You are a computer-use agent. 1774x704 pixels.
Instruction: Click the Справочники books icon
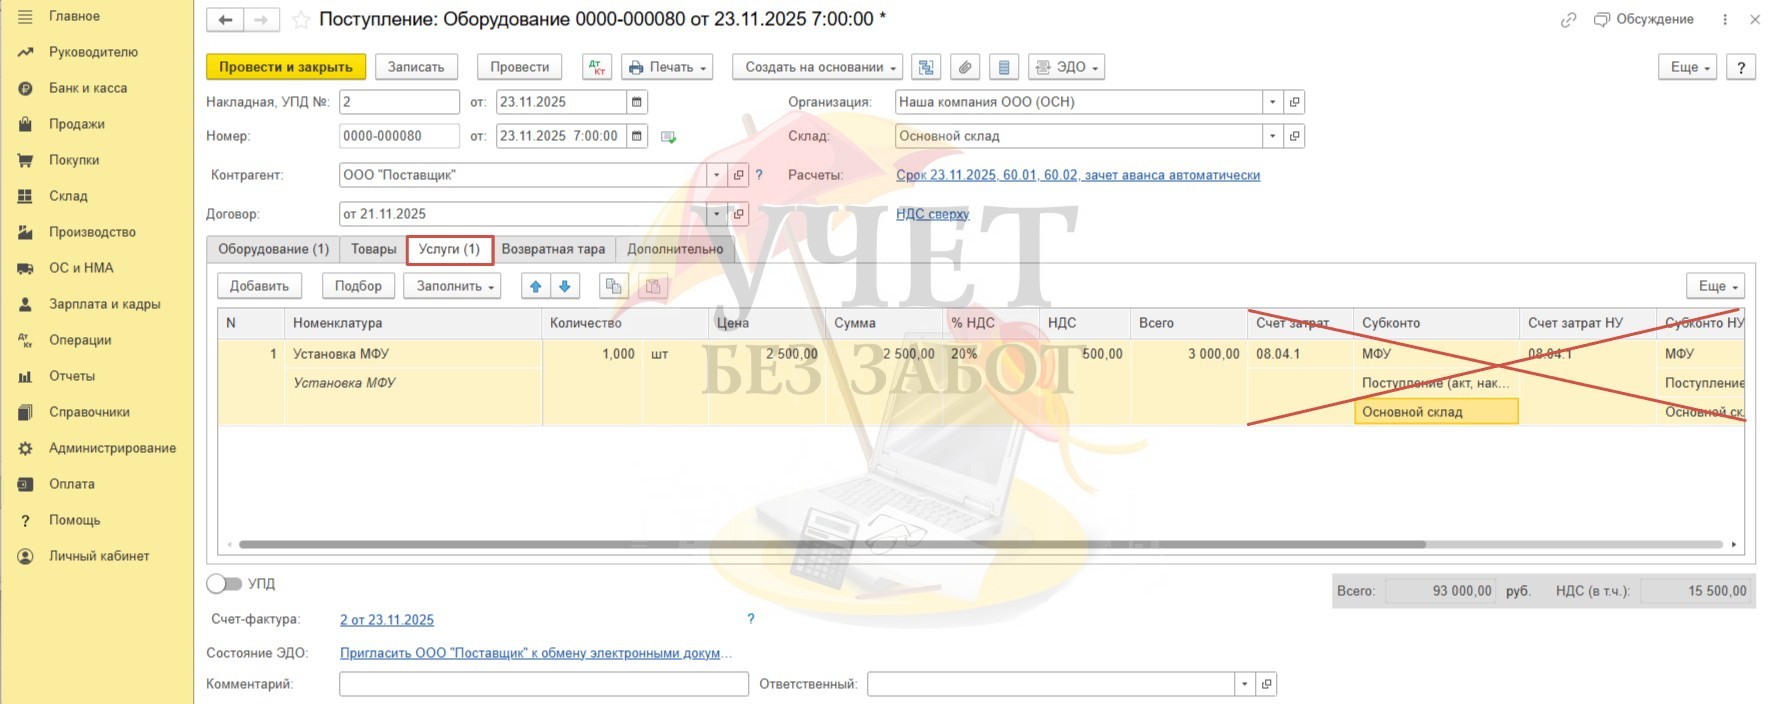pos(26,412)
